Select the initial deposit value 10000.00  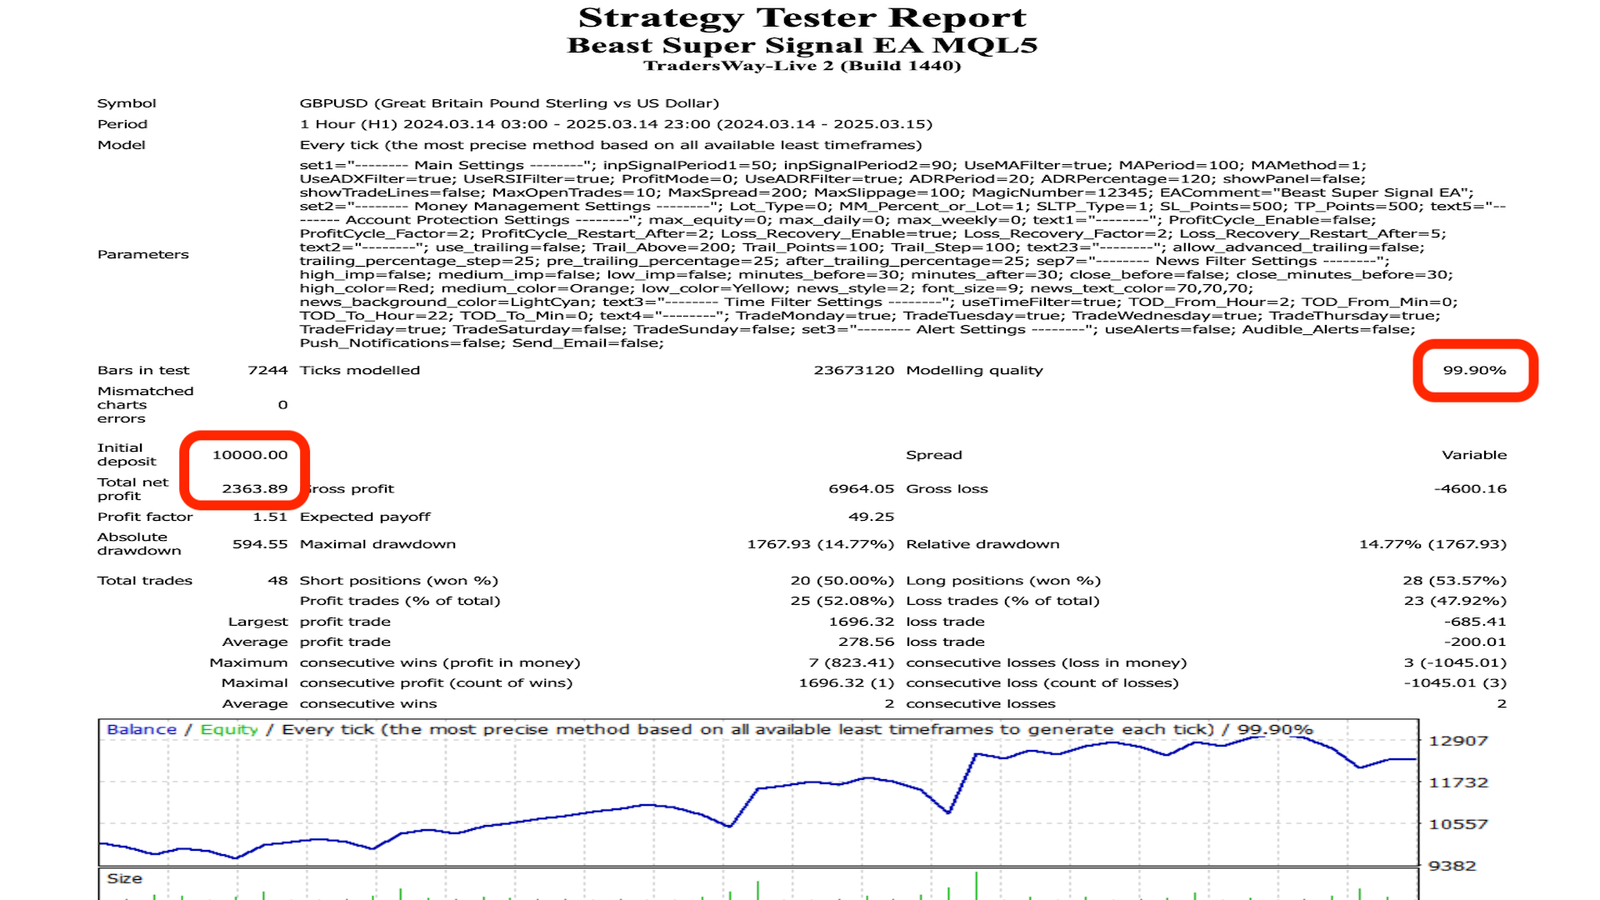[250, 455]
